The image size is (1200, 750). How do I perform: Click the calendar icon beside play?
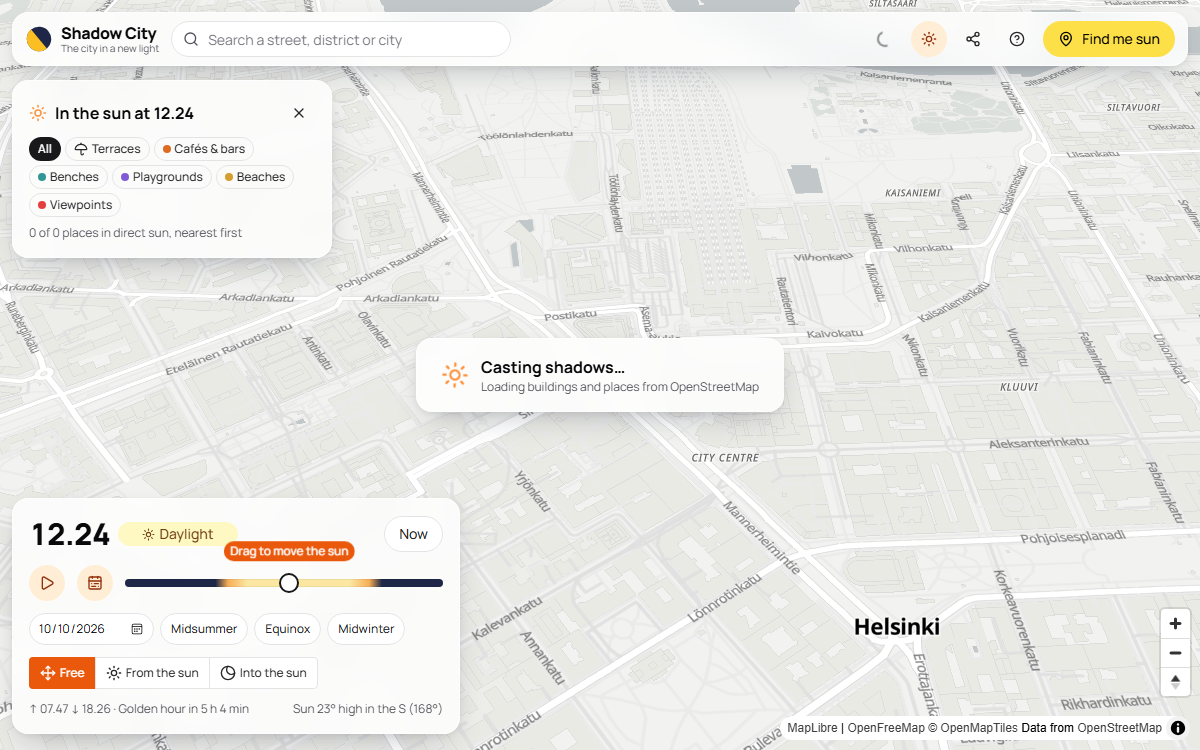point(95,583)
